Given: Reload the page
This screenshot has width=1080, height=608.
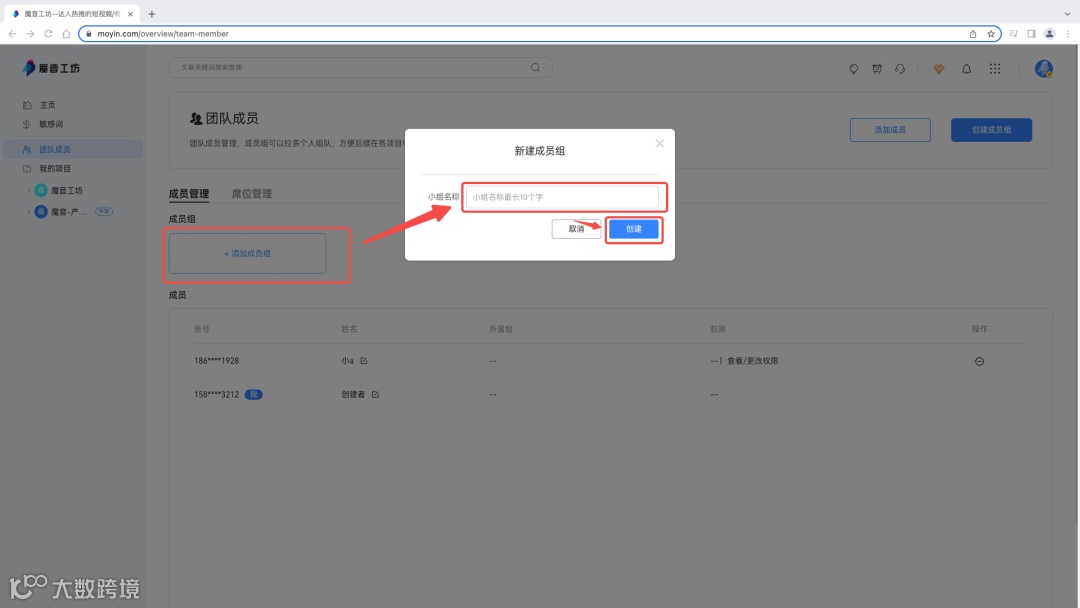Looking at the screenshot, I should (x=48, y=34).
